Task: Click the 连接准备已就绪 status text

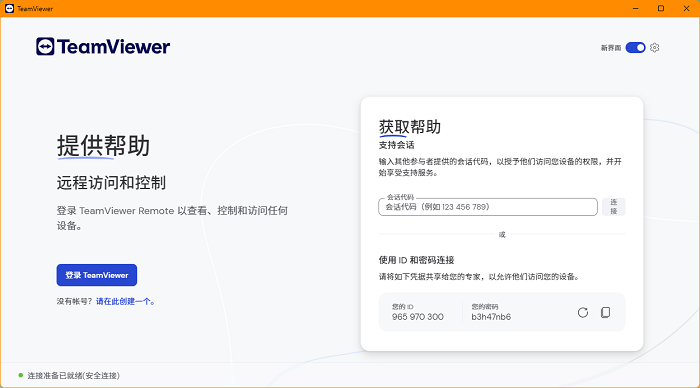Action: 74,375
